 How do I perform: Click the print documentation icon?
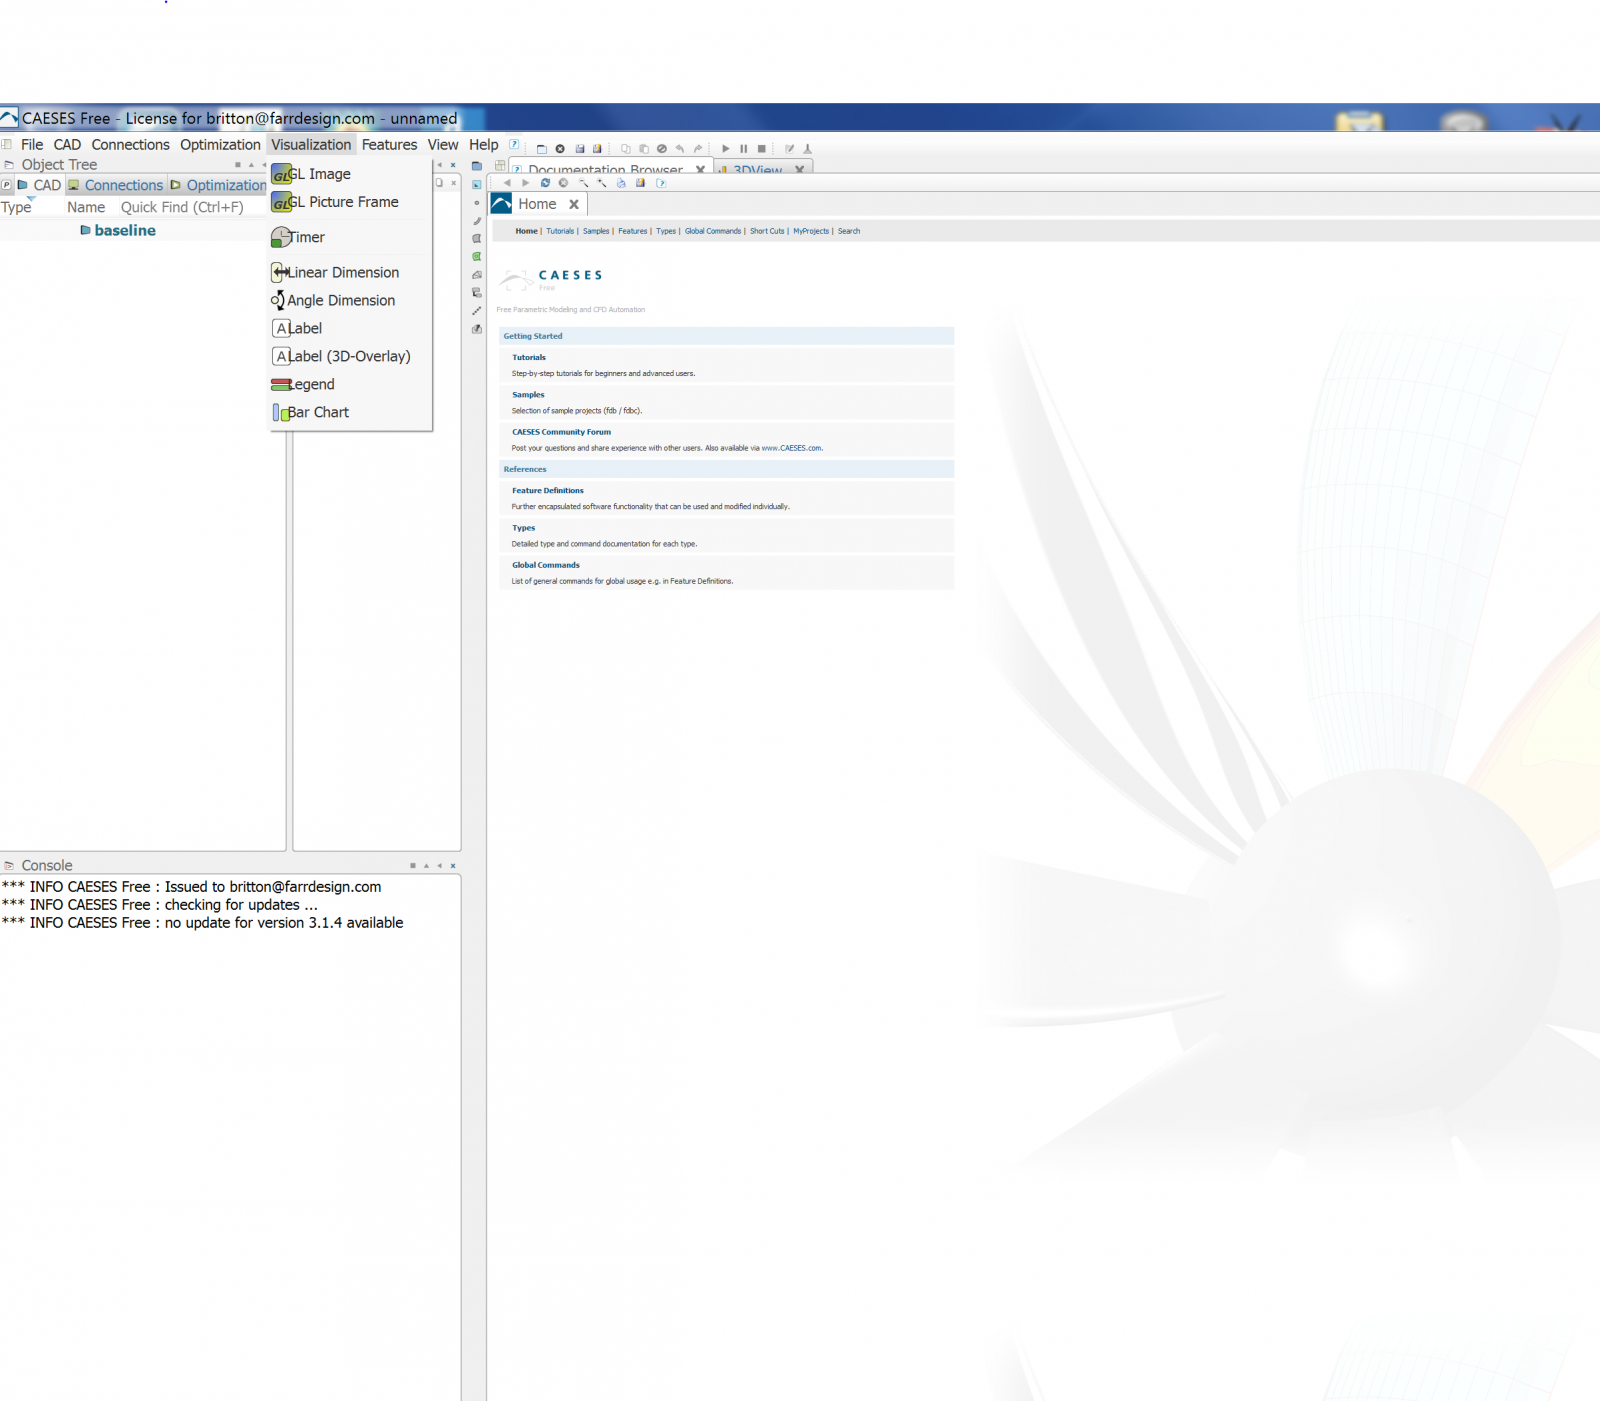pos(621,183)
